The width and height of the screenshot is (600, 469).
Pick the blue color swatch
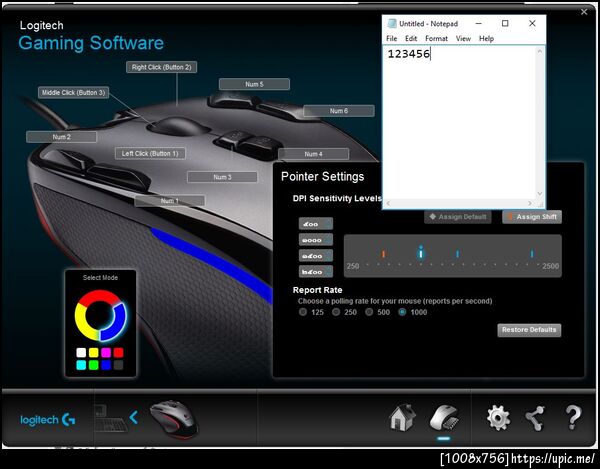click(106, 365)
